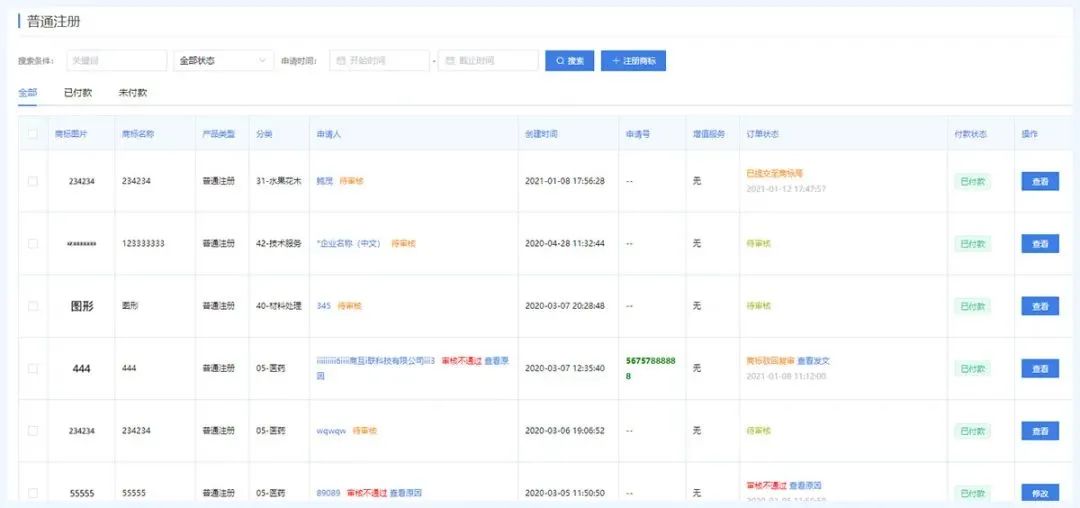1080x508 pixels.
Task: Open applicant link wqwqw
Action: pos(331,431)
